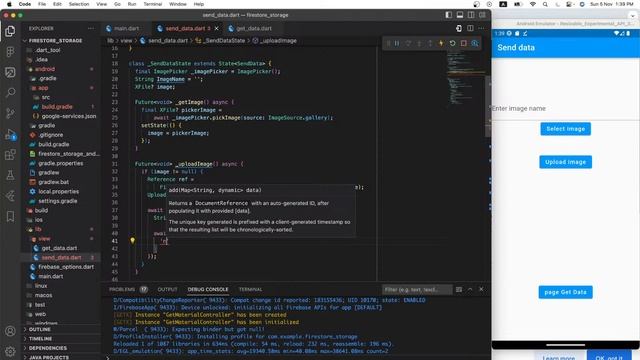Open the Dart DevTools widget inspector icon
Image resolution: width=640 pixels, height=360 pixels.
point(475,43)
